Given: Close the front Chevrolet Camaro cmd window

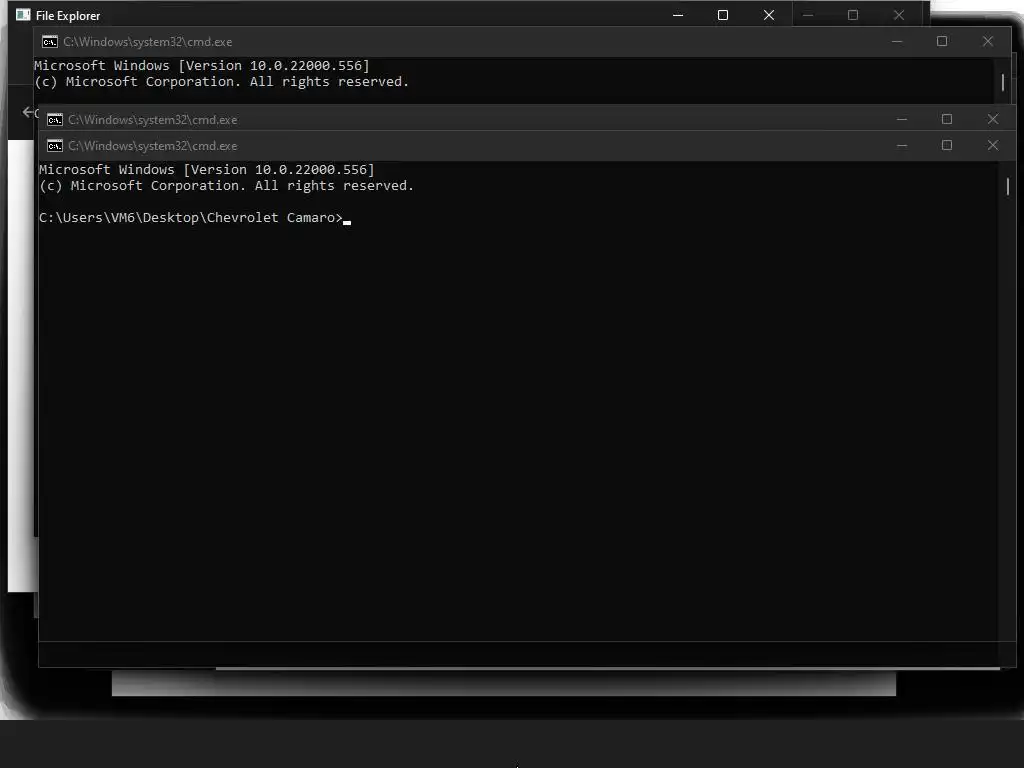Looking at the screenshot, I should [993, 146].
